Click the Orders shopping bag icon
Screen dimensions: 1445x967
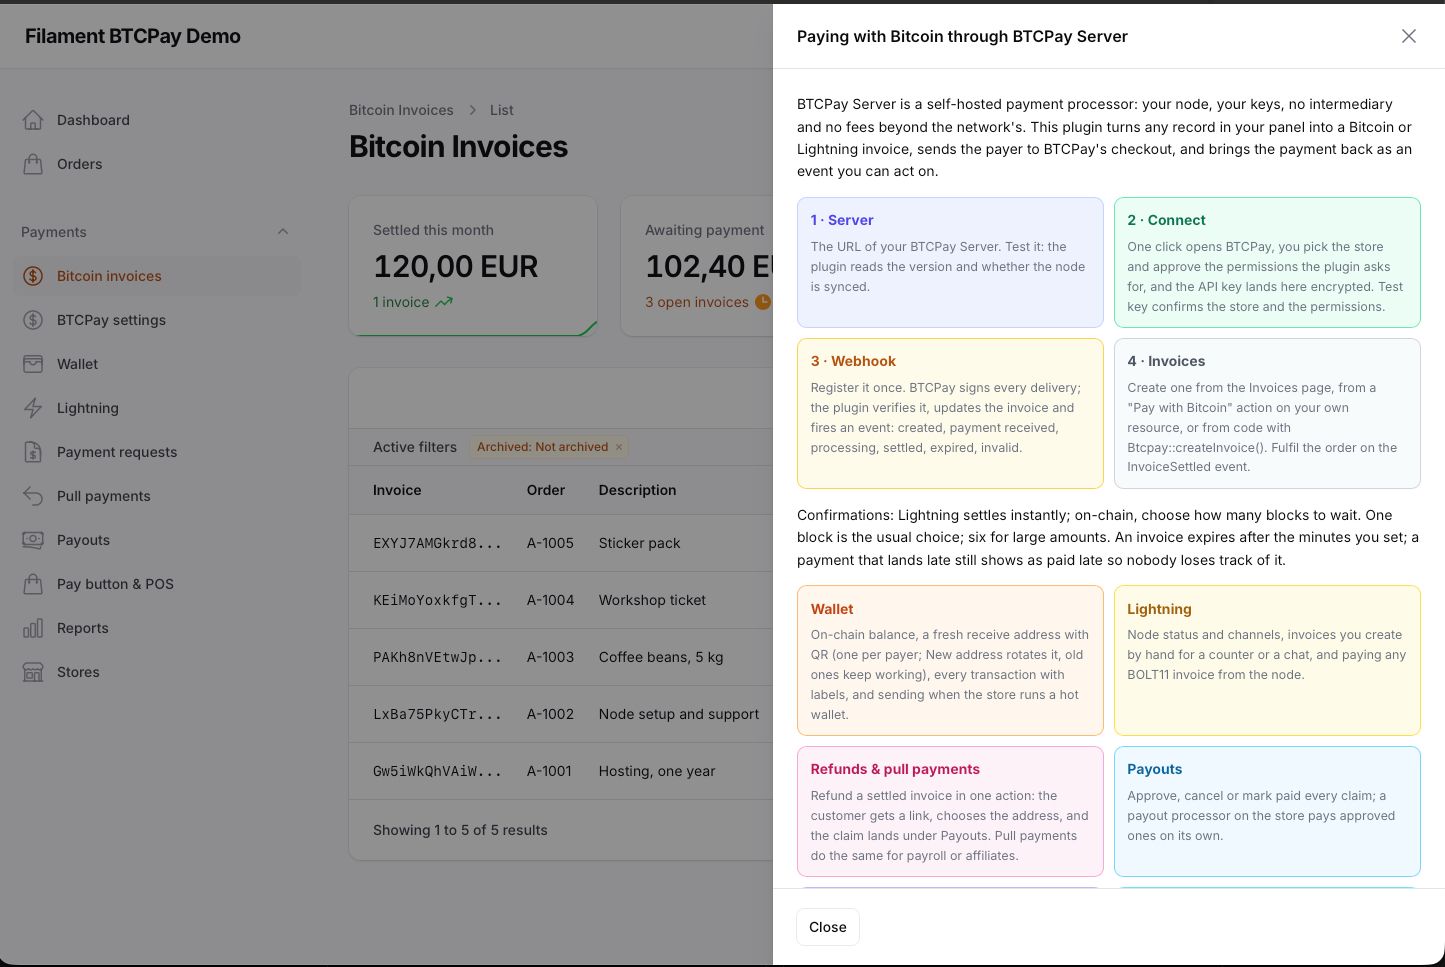point(33,164)
